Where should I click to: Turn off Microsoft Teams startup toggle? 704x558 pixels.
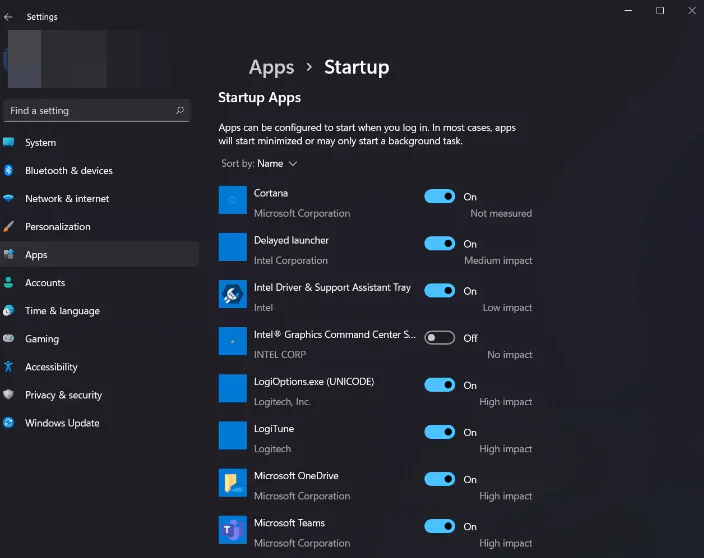439,526
